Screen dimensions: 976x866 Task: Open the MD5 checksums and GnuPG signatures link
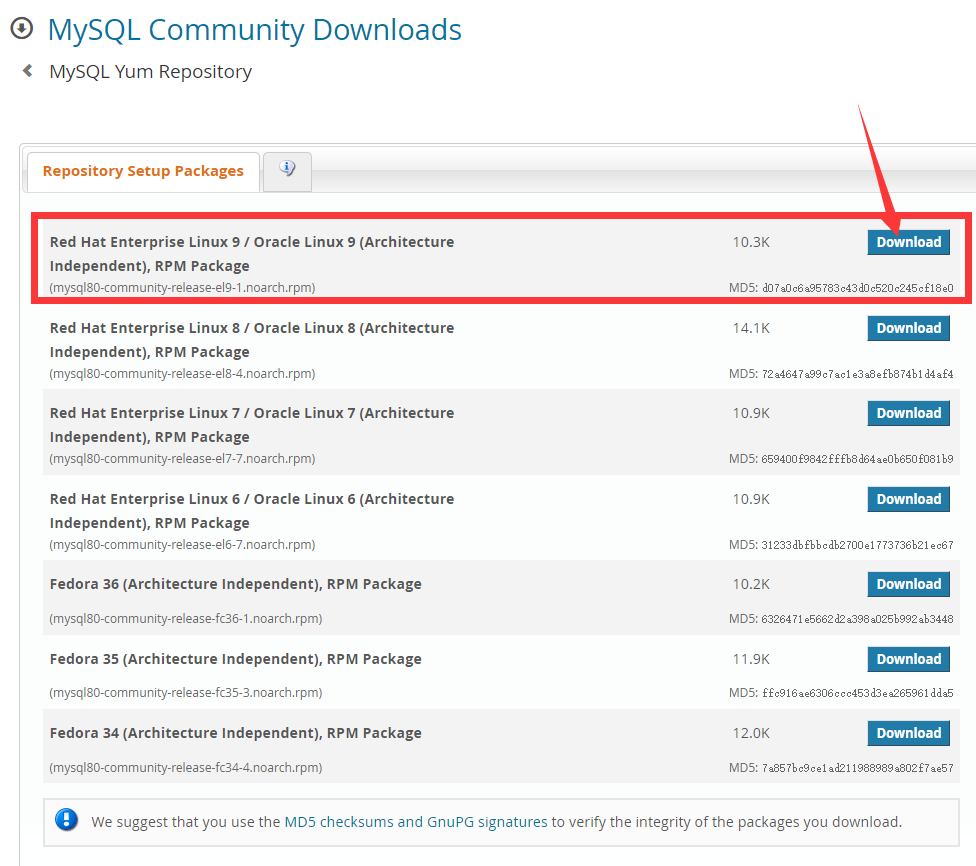click(x=416, y=822)
